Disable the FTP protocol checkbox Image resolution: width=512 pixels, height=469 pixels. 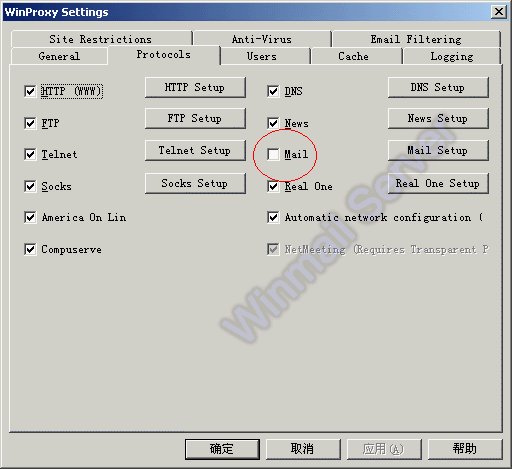[x=30, y=123]
